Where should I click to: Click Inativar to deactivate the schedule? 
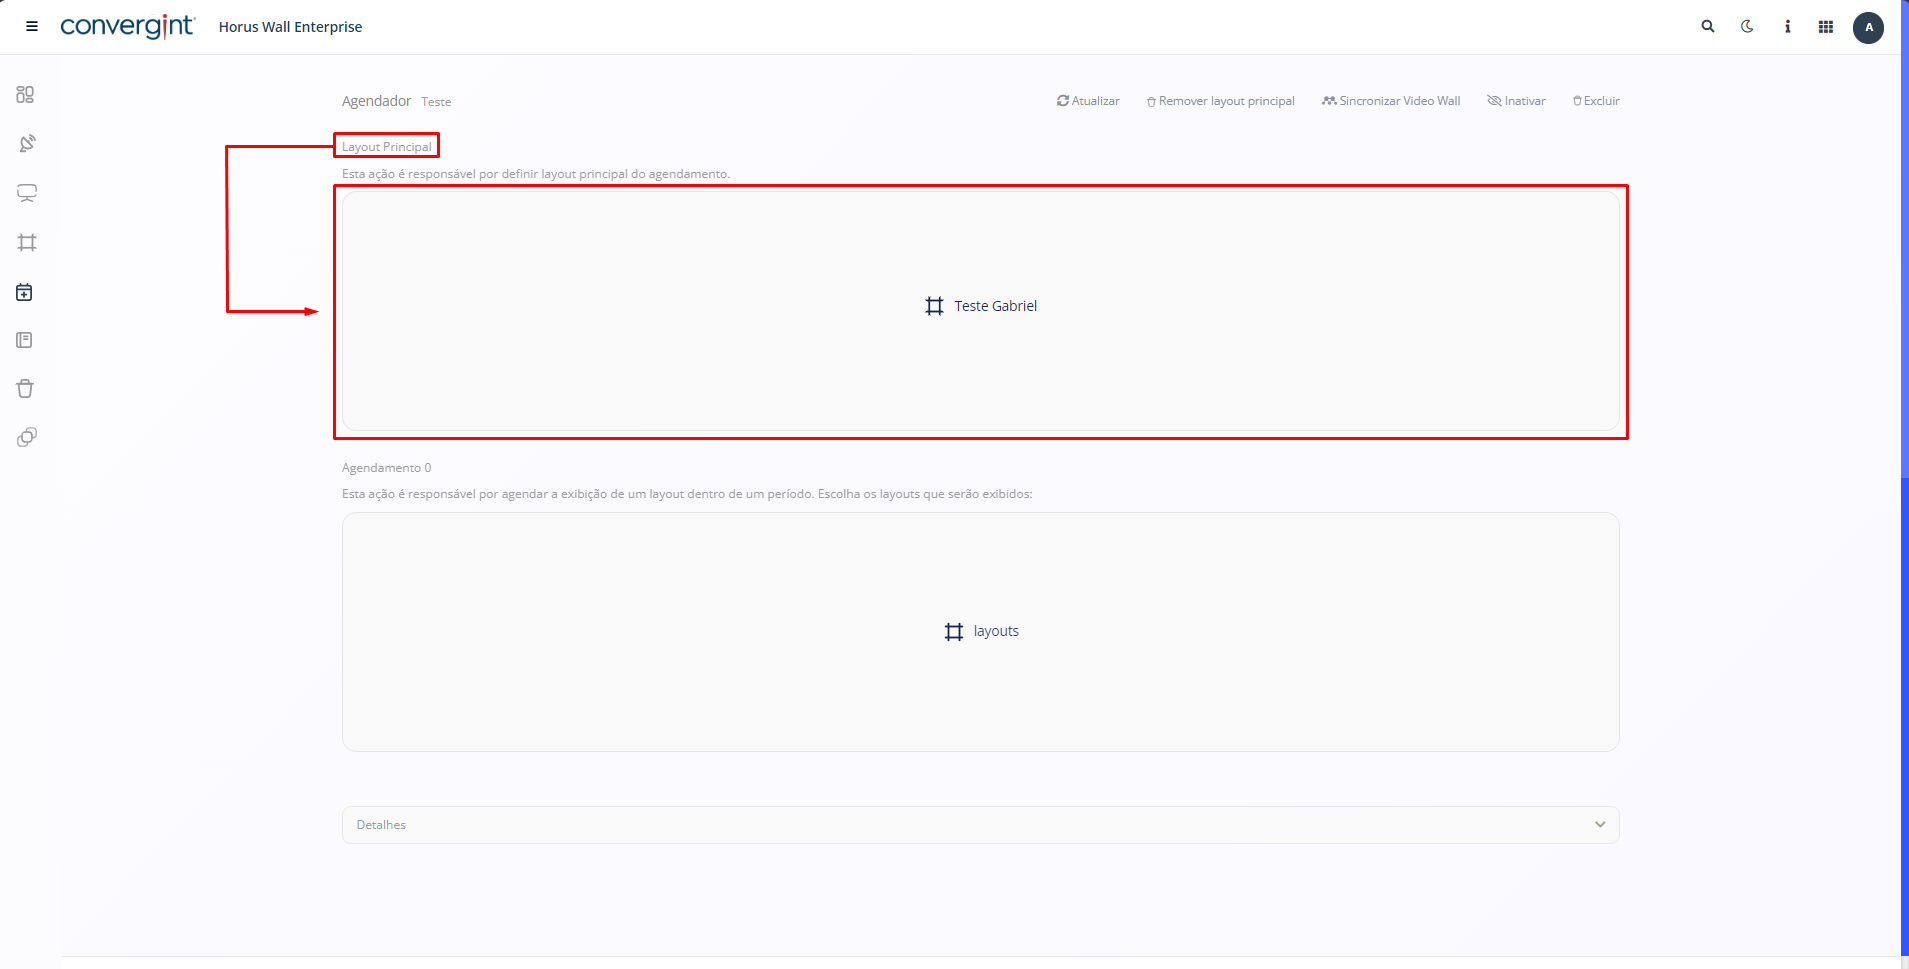(1516, 101)
